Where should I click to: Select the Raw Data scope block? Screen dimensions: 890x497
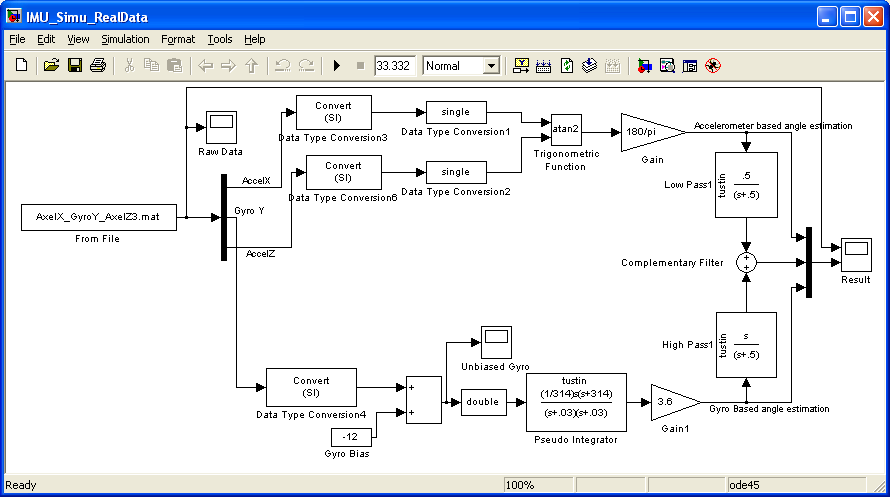(x=221, y=127)
